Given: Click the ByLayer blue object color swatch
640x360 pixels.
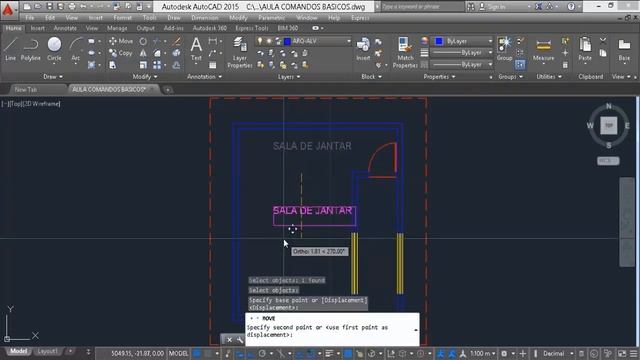Looking at the screenshot, I should pyautogui.click(x=439, y=41).
